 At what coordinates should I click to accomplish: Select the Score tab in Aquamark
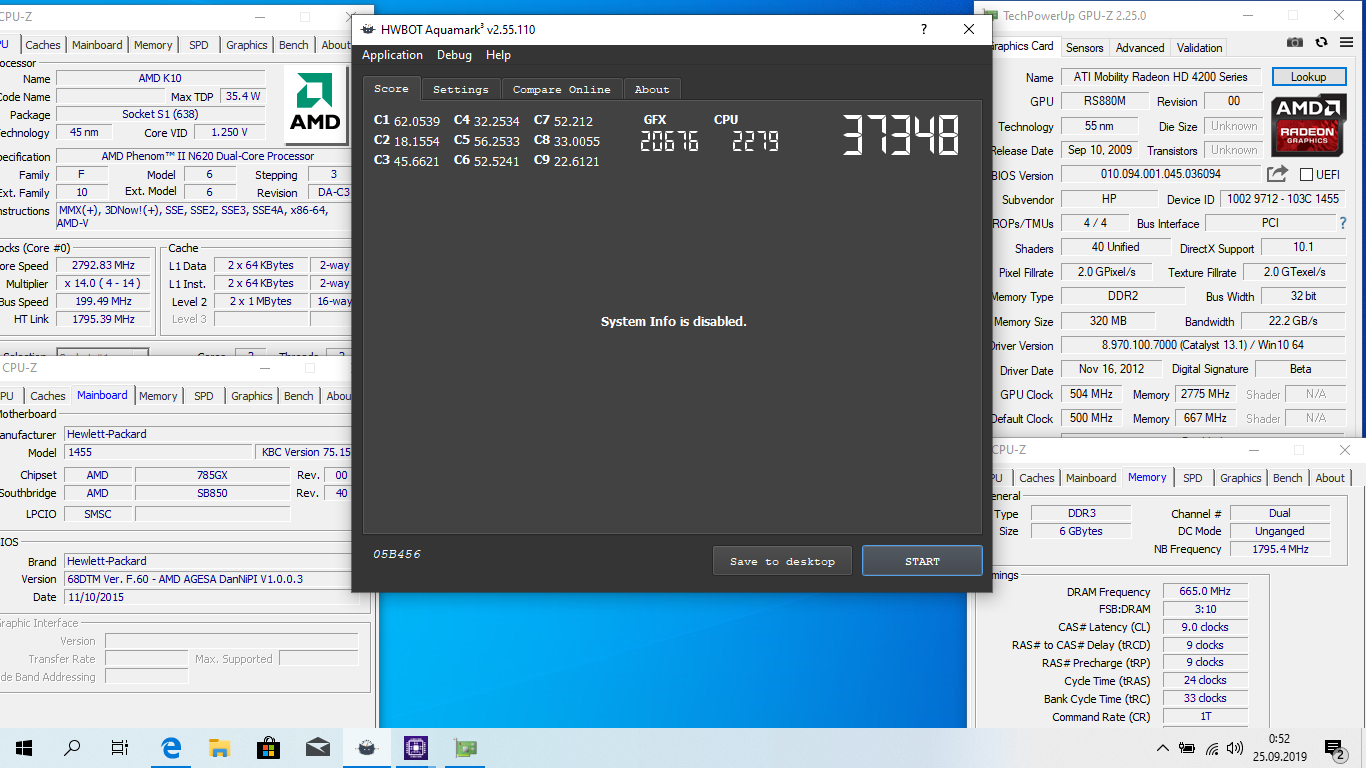pyautogui.click(x=391, y=88)
